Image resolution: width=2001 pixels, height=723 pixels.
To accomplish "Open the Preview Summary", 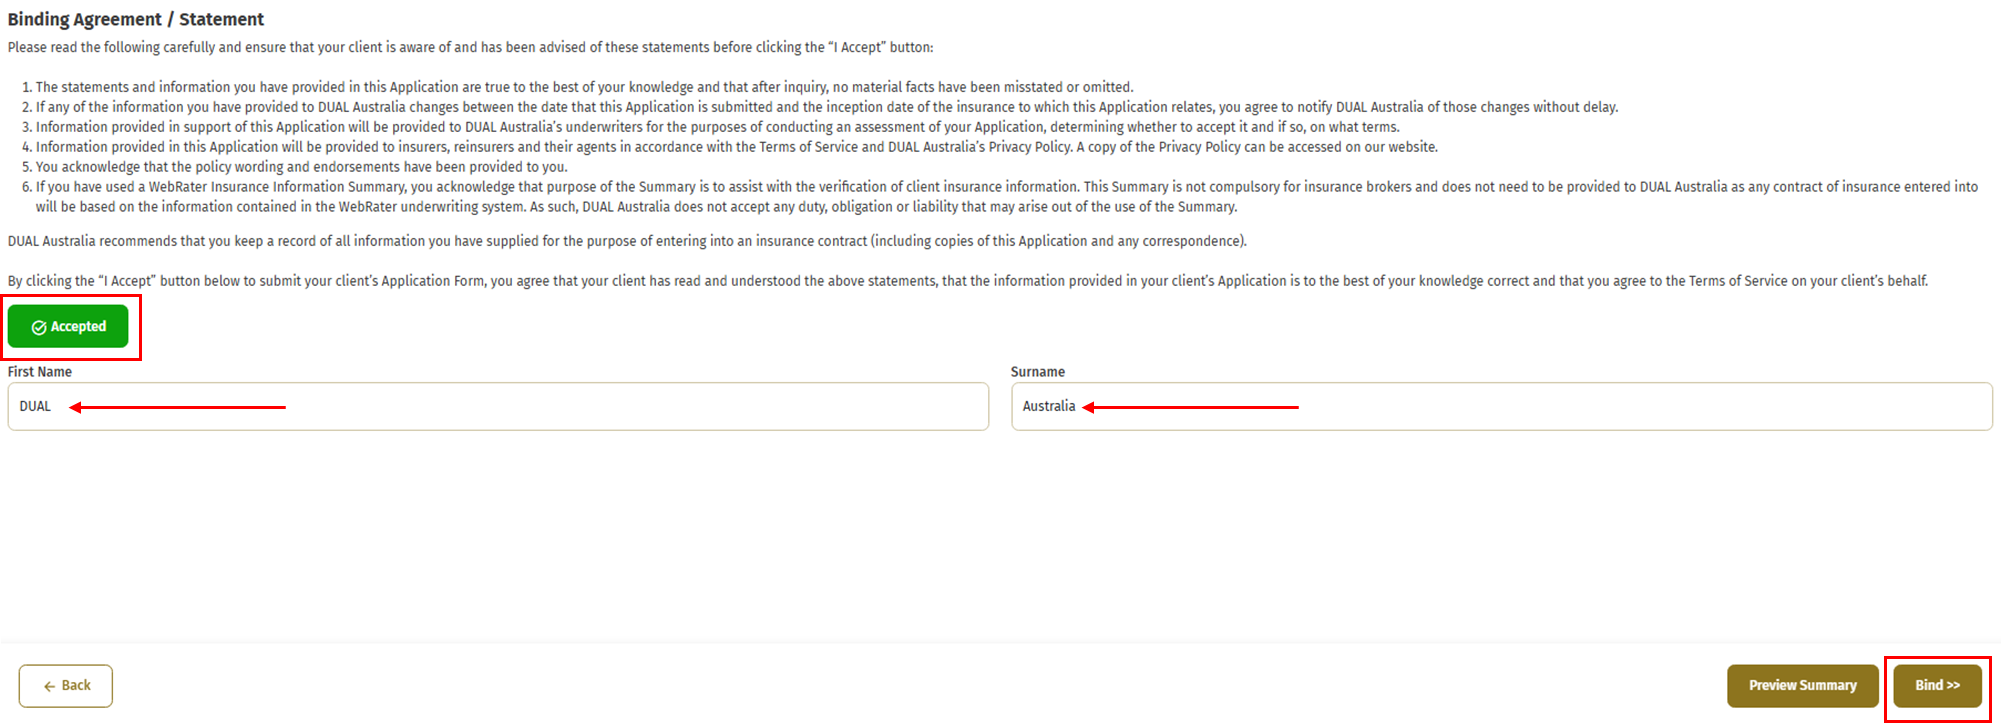I will (1802, 686).
